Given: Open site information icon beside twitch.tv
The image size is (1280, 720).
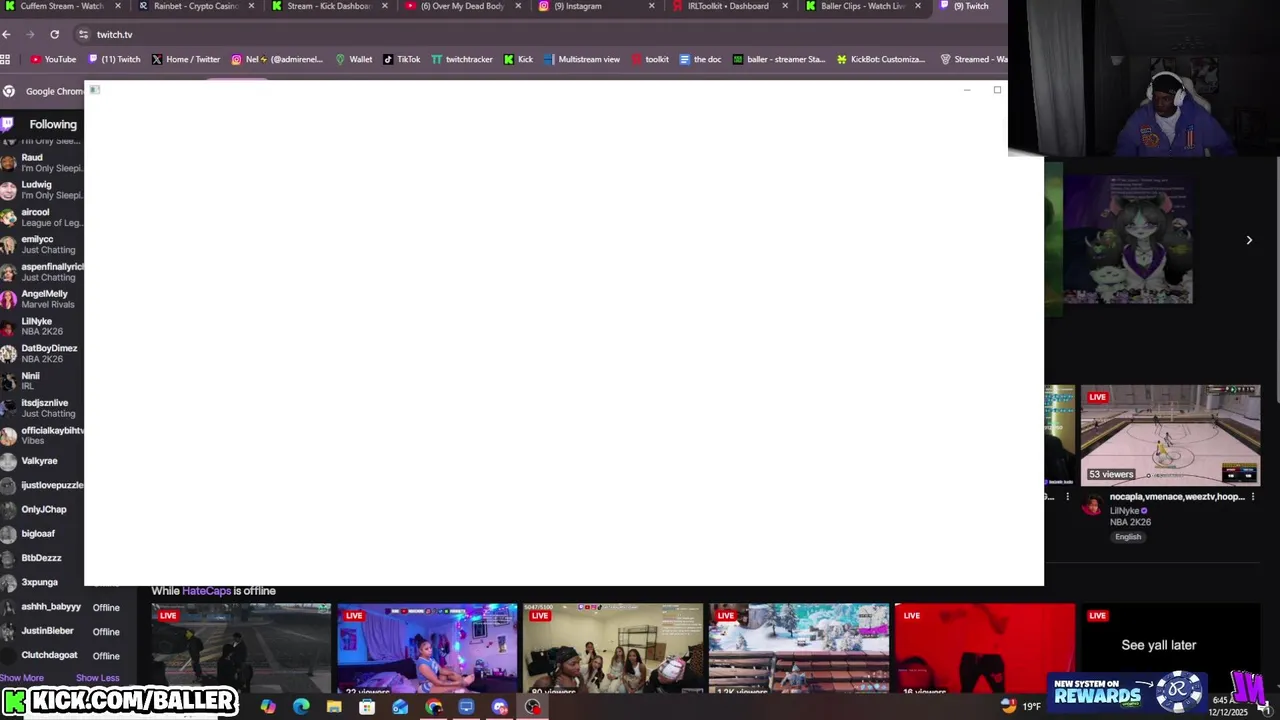Looking at the screenshot, I should 83,34.
